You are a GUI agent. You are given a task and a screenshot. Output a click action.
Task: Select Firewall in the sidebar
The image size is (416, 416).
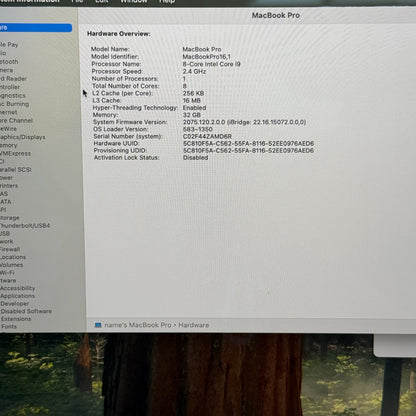(x=10, y=249)
